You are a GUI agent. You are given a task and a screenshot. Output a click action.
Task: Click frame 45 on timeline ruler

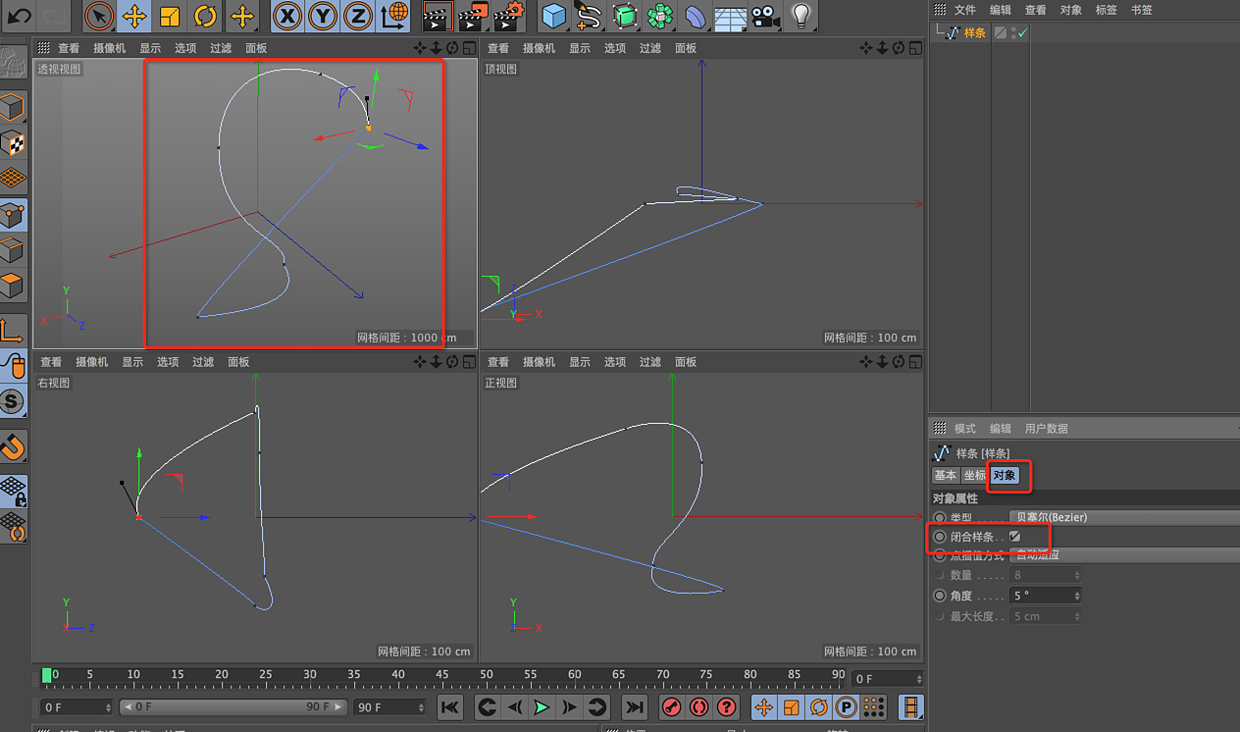pyautogui.click(x=442, y=675)
